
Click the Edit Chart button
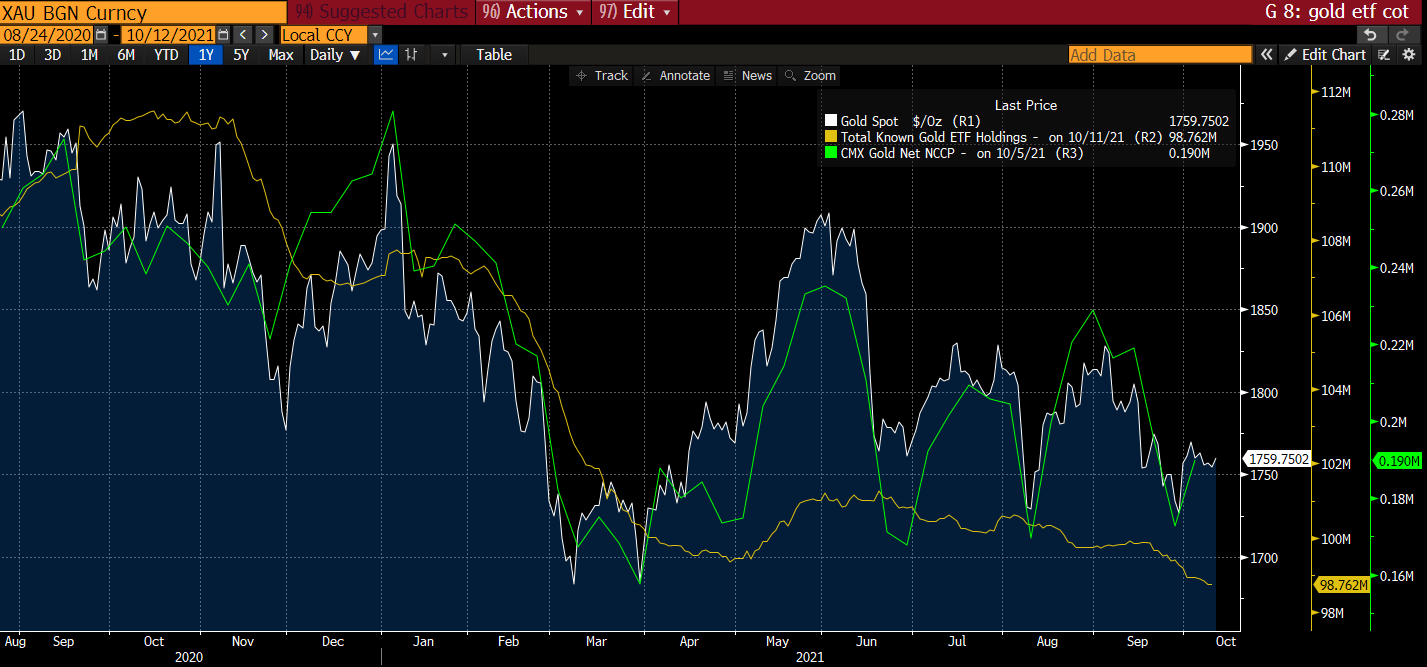(x=1325, y=55)
